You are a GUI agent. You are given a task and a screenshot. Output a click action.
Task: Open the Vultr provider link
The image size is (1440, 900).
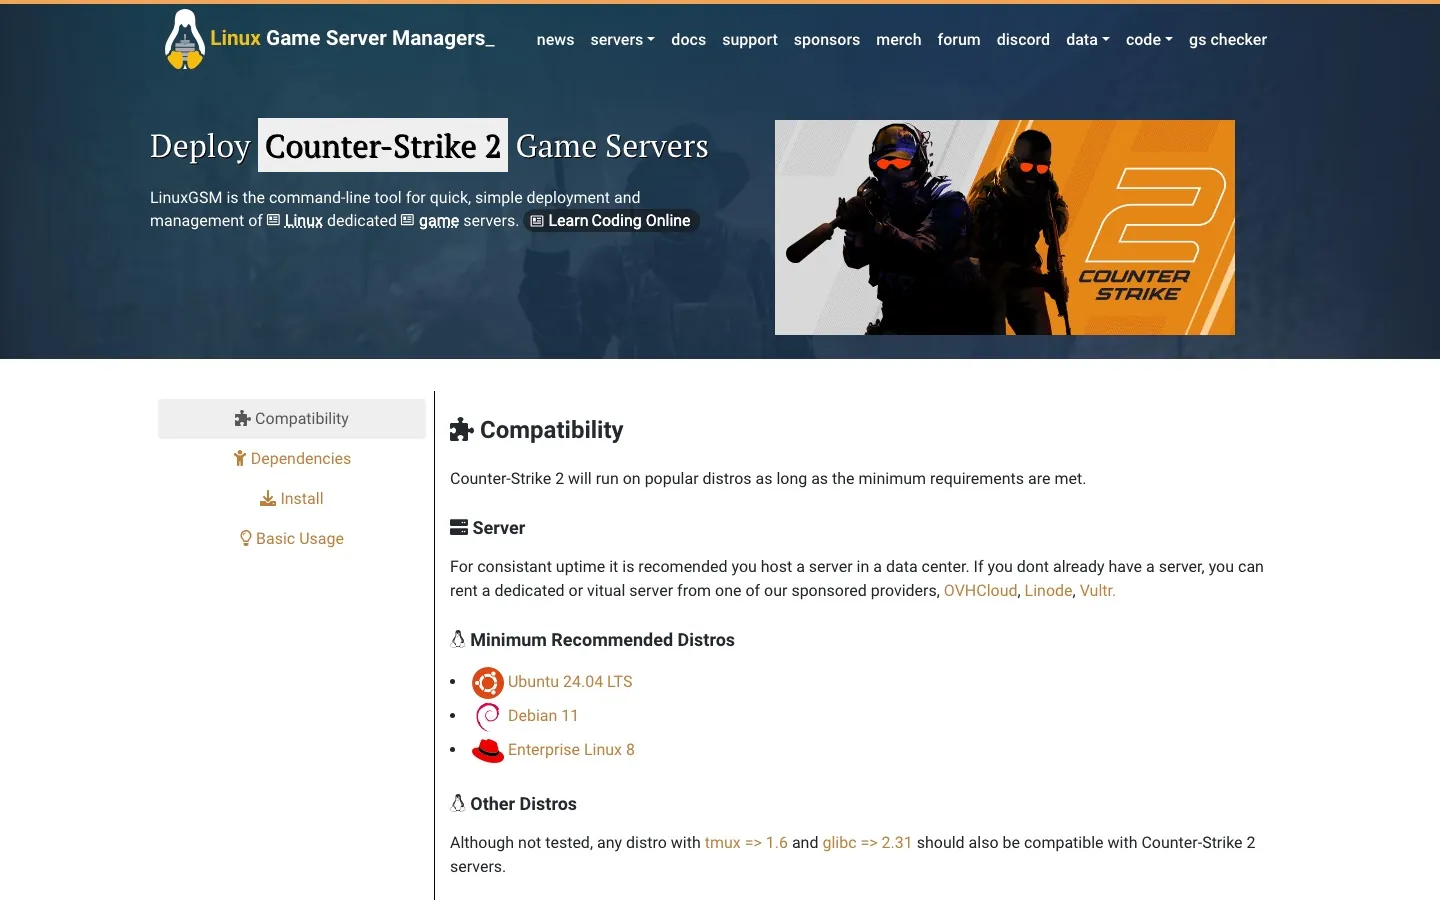point(1097,591)
